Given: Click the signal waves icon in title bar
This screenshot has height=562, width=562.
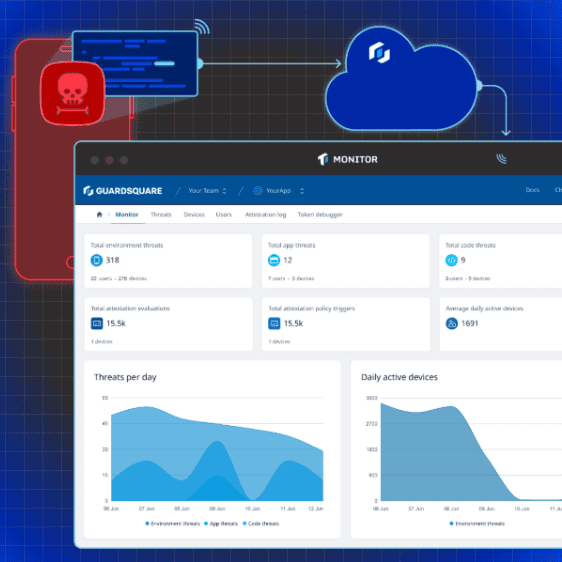Looking at the screenshot, I should click(x=501, y=158).
